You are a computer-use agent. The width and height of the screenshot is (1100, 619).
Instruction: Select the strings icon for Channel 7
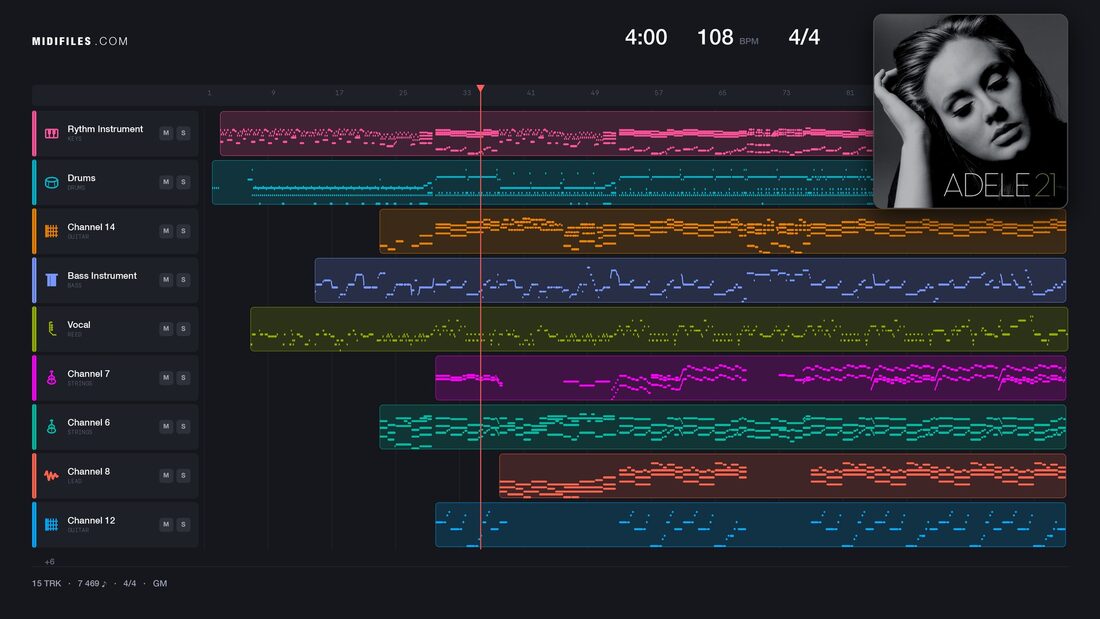[x=51, y=378]
